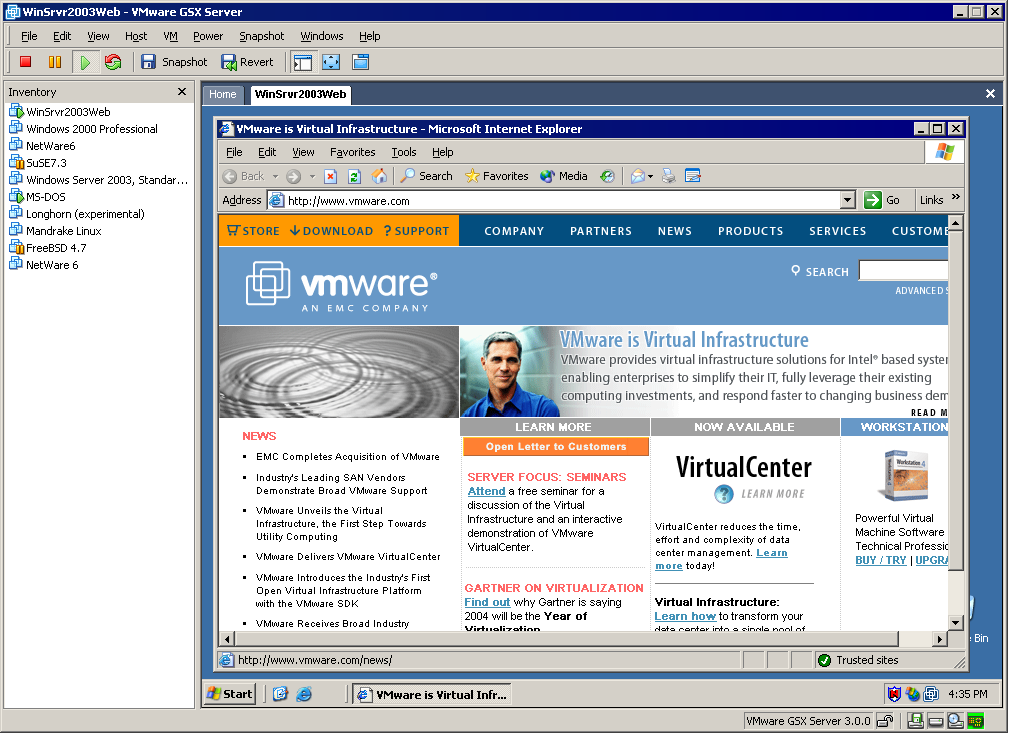Click the orange Suspend button
This screenshot has height=734, width=1014.
pyautogui.click(x=55, y=62)
